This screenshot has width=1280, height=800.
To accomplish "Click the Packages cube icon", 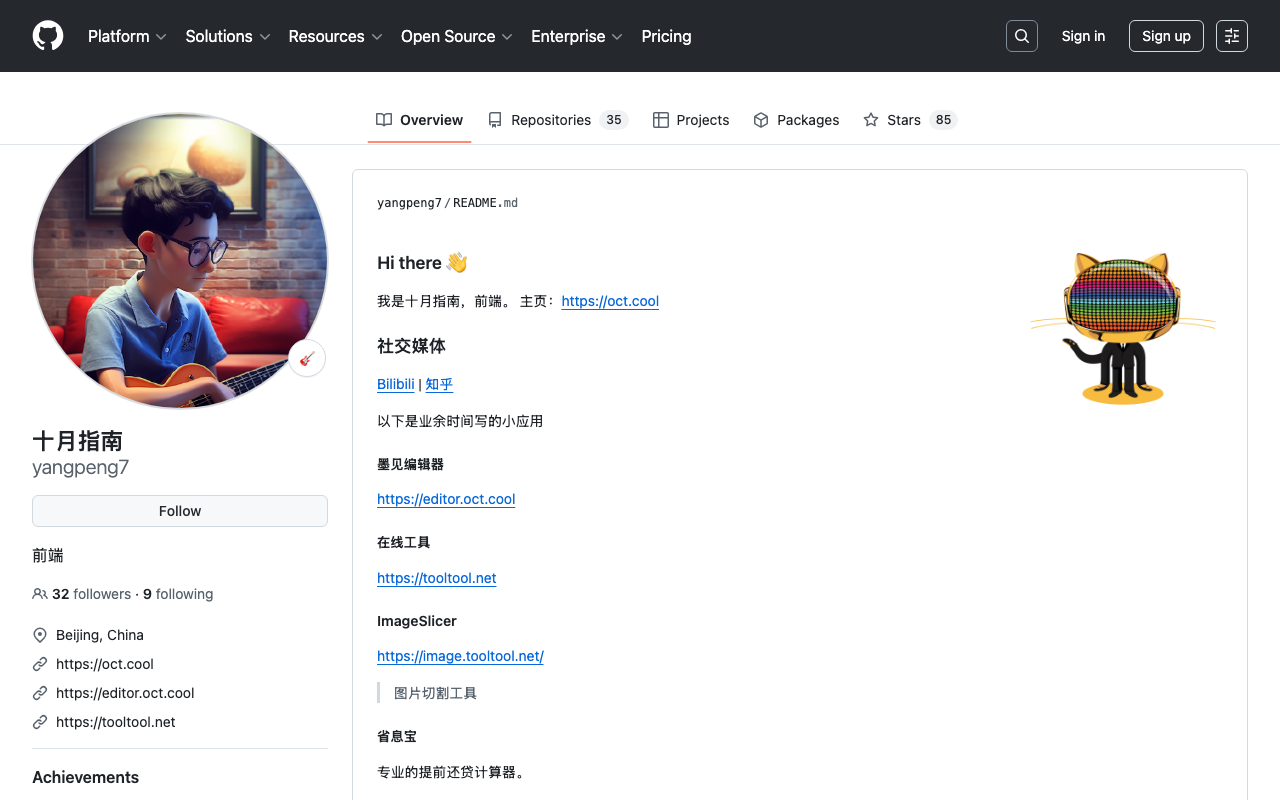I will pyautogui.click(x=761, y=120).
